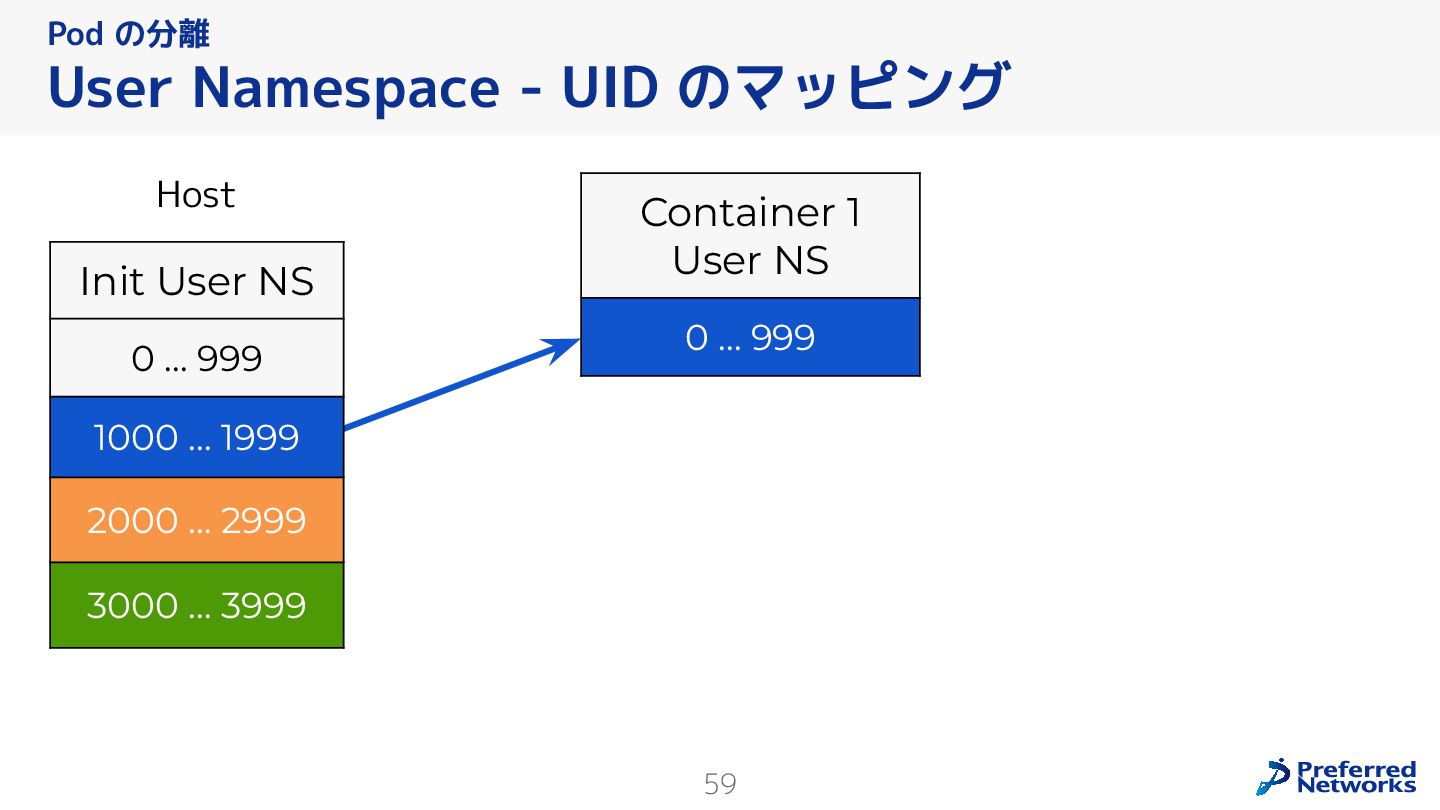Click the word "Namespace" in the title
This screenshot has width=1440, height=810.
(345, 88)
